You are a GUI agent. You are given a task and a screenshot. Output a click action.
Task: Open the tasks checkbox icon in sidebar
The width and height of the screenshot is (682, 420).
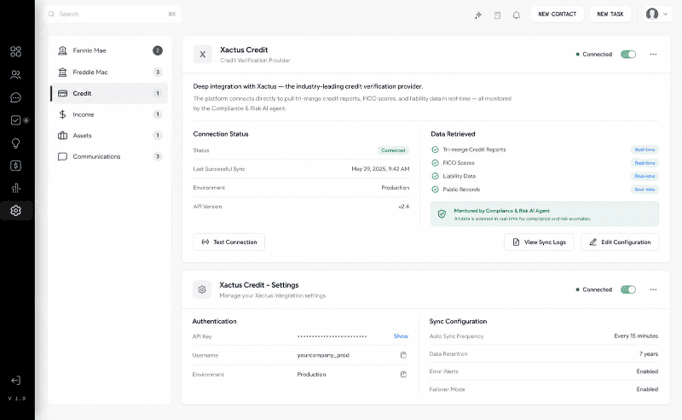tap(16, 120)
